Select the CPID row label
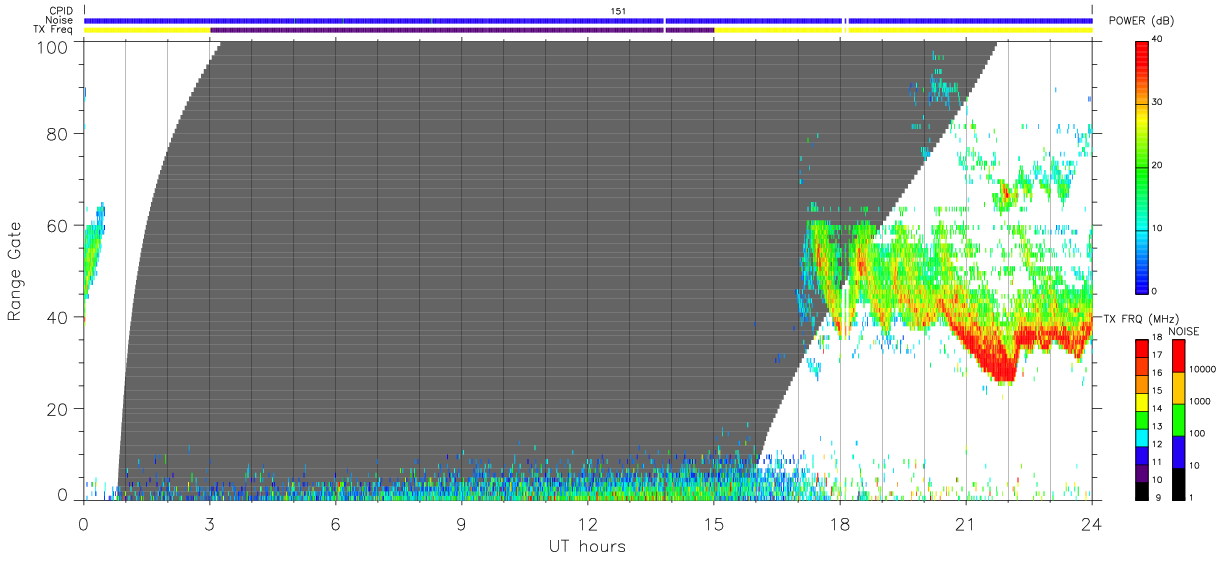1228x567 pixels. pos(62,11)
